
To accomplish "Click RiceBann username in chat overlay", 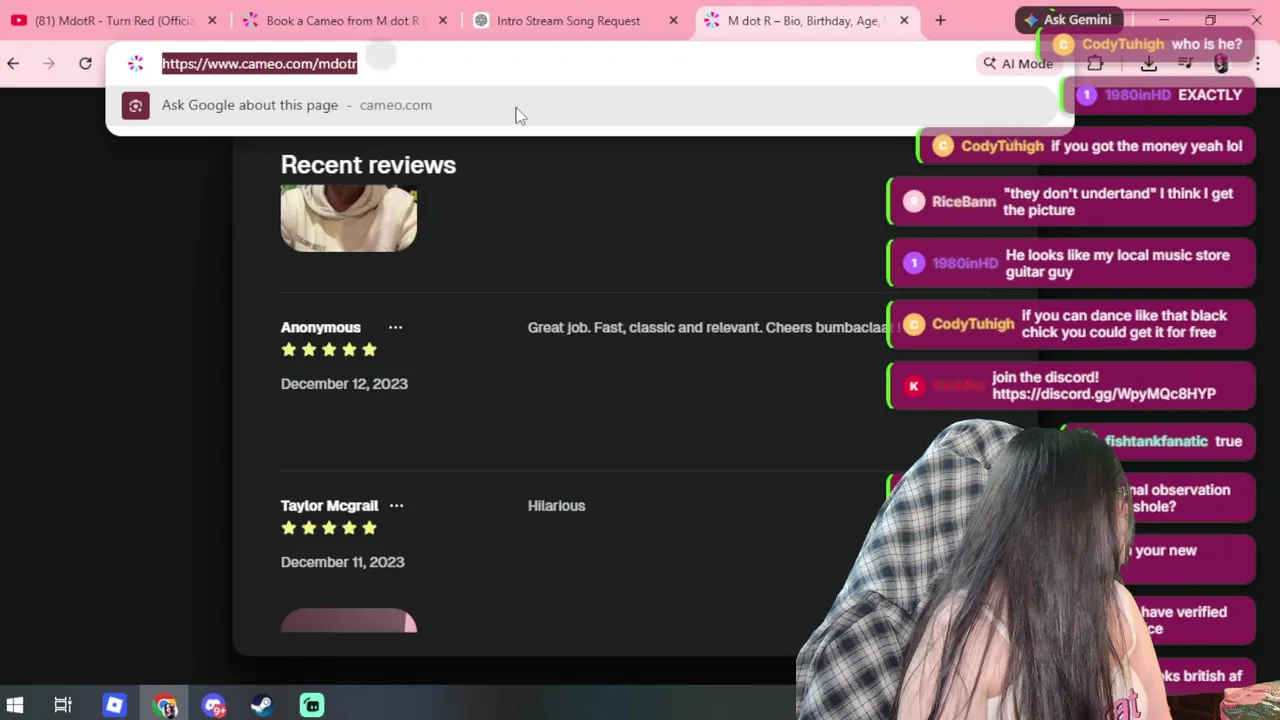I will (963, 201).
